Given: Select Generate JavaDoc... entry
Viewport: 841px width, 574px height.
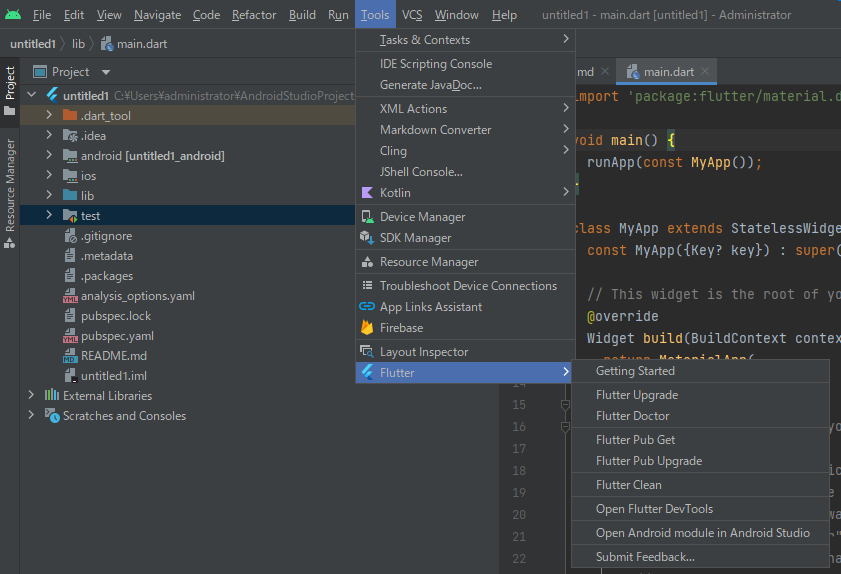Looking at the screenshot, I should pos(466,85).
